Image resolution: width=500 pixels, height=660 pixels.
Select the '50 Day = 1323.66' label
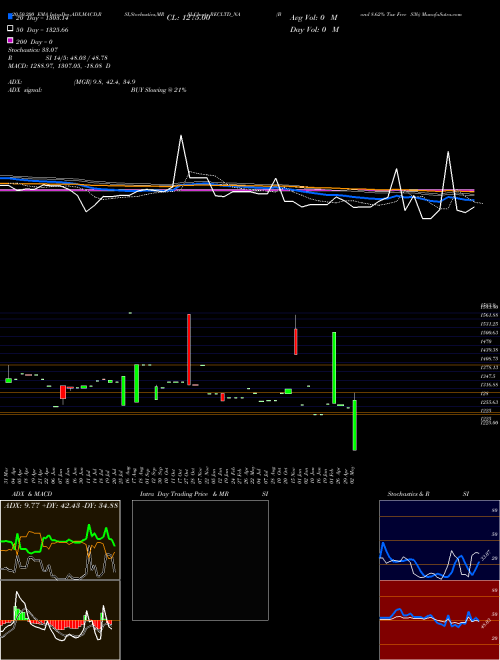(x=42, y=30)
